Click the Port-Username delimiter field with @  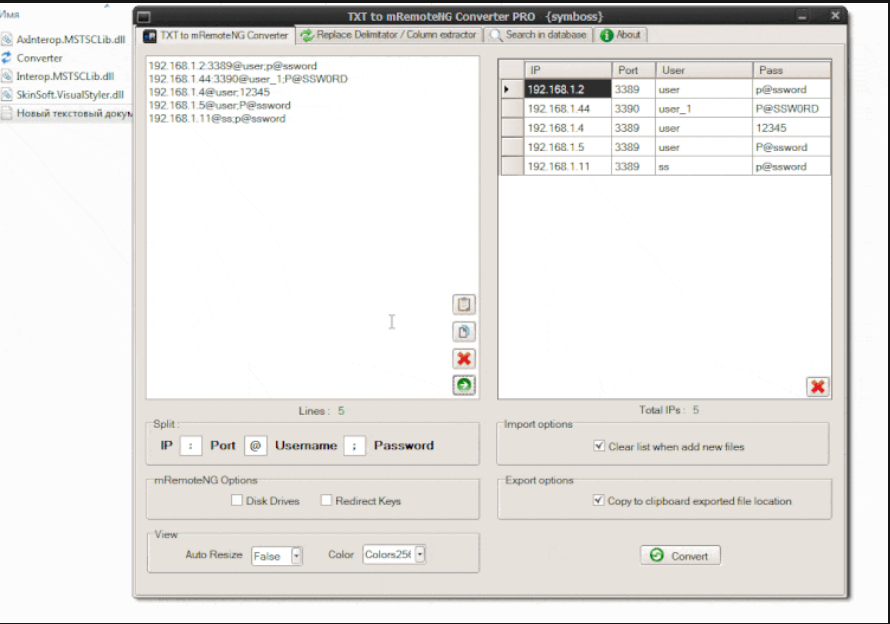[x=255, y=446]
